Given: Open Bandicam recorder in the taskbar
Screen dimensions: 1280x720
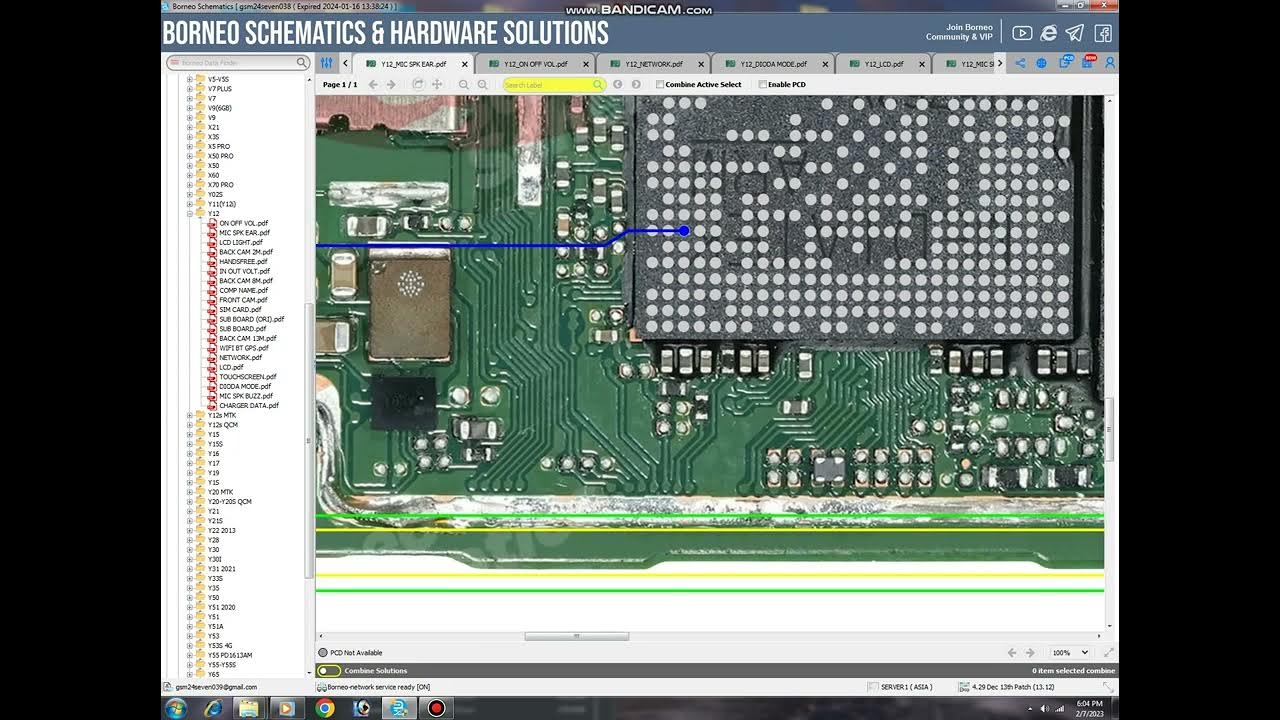Looking at the screenshot, I should coord(436,708).
